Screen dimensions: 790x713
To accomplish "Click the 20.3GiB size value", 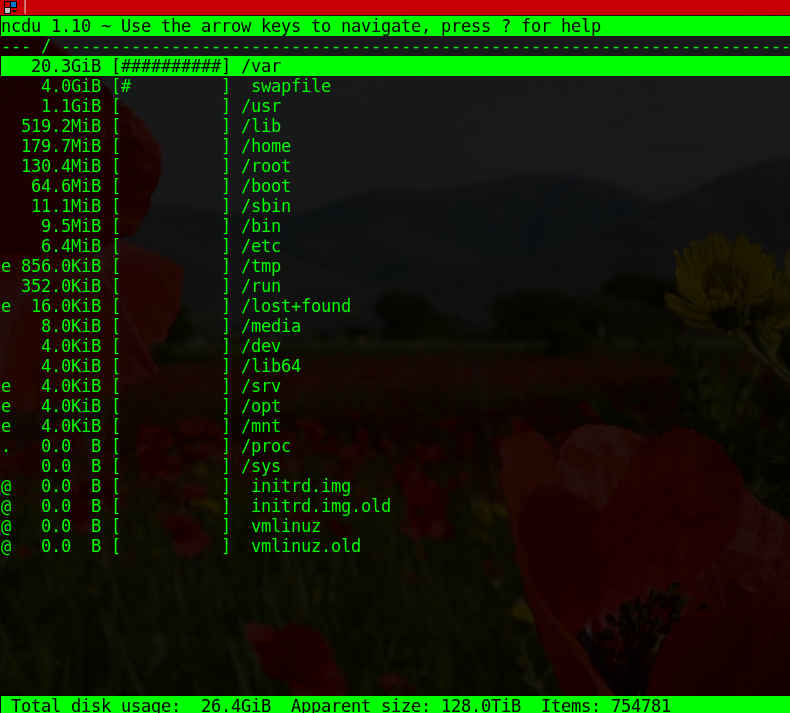I will [66, 66].
